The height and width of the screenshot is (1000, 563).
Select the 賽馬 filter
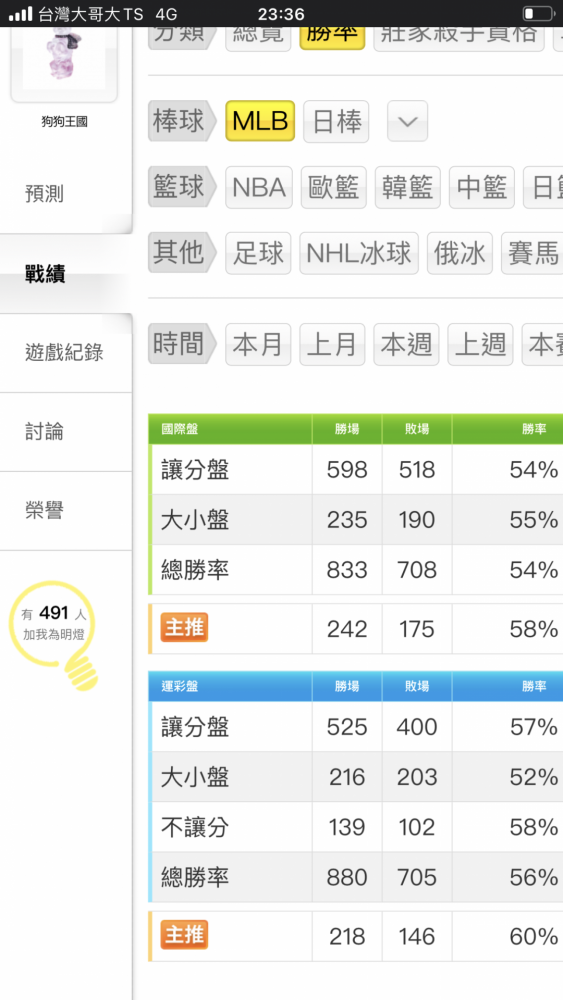coord(533,253)
